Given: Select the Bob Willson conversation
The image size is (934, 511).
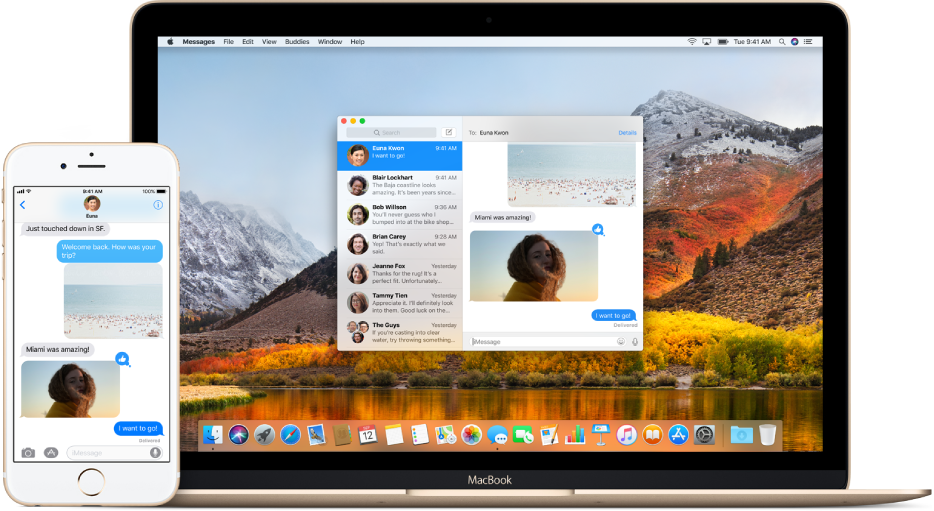Looking at the screenshot, I should point(400,214).
